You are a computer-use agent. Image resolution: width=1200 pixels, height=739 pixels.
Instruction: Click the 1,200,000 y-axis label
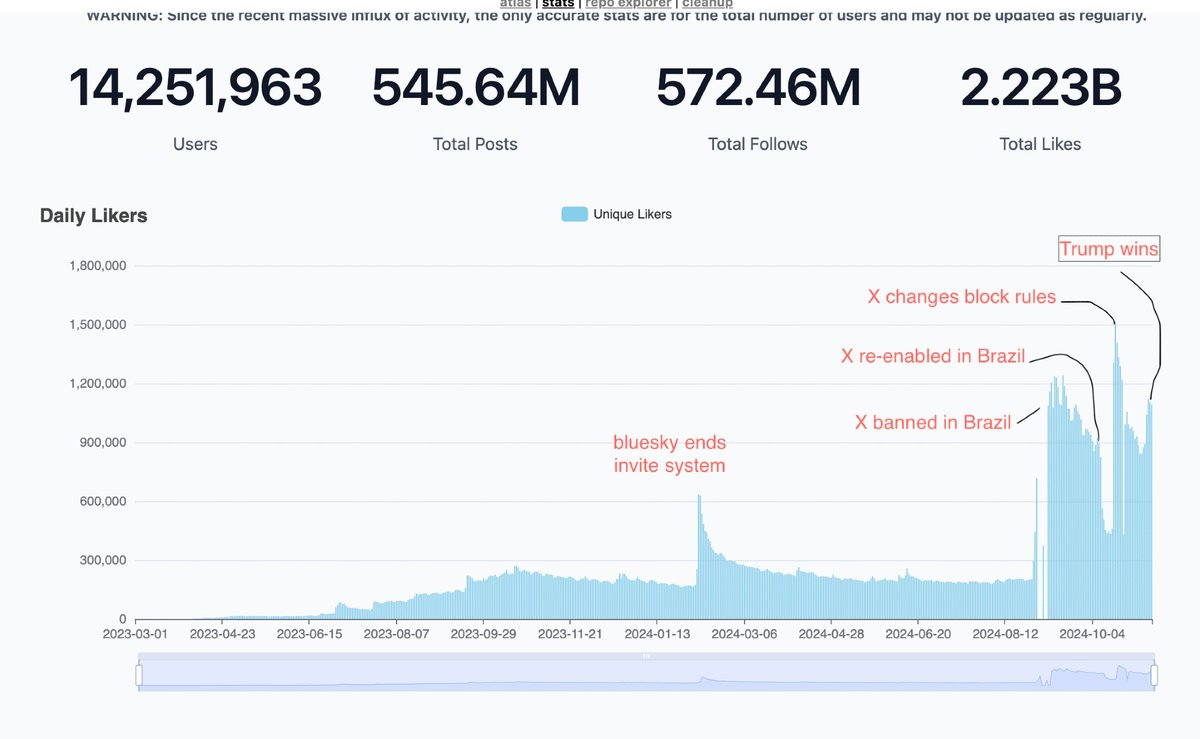(x=97, y=384)
